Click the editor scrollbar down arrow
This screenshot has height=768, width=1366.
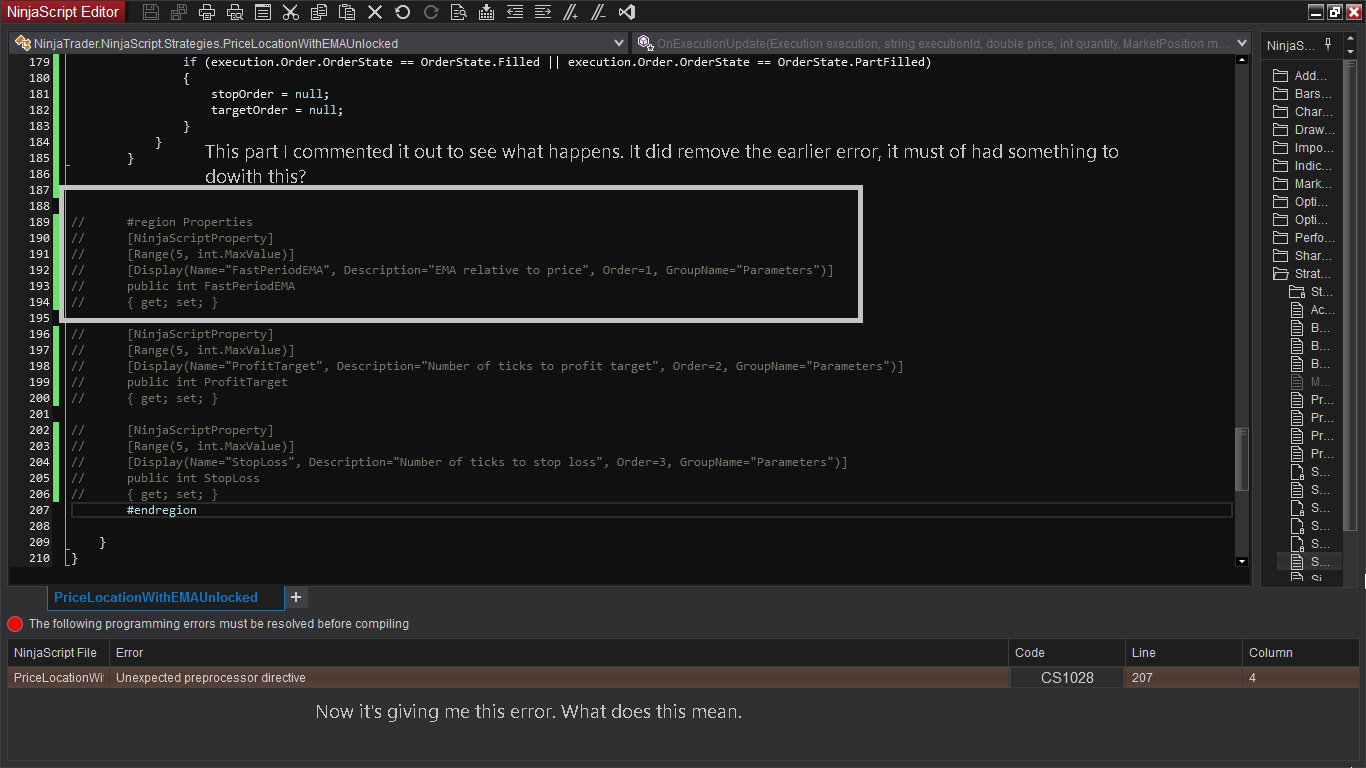1243,561
